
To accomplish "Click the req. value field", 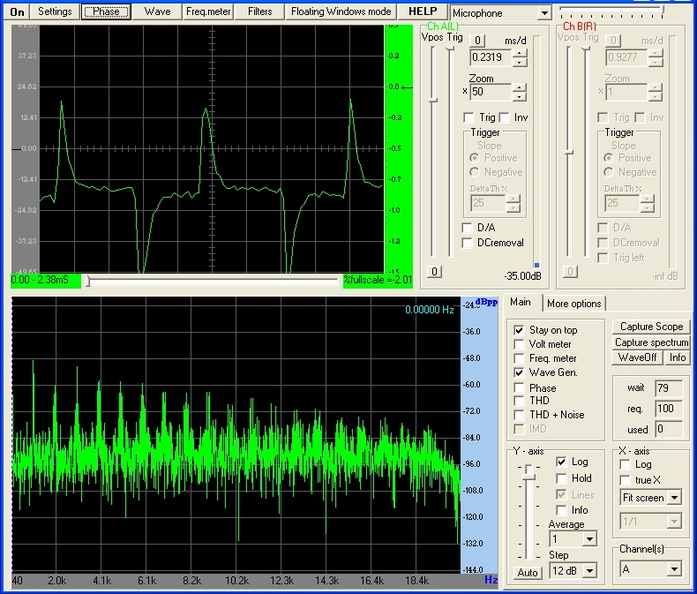I will pos(669,409).
